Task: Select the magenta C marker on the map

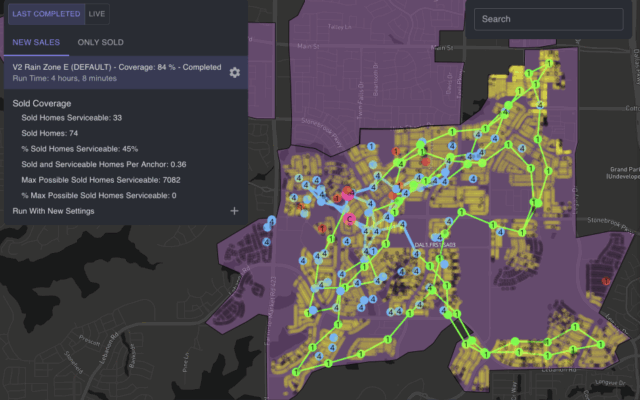Action: tap(349, 217)
